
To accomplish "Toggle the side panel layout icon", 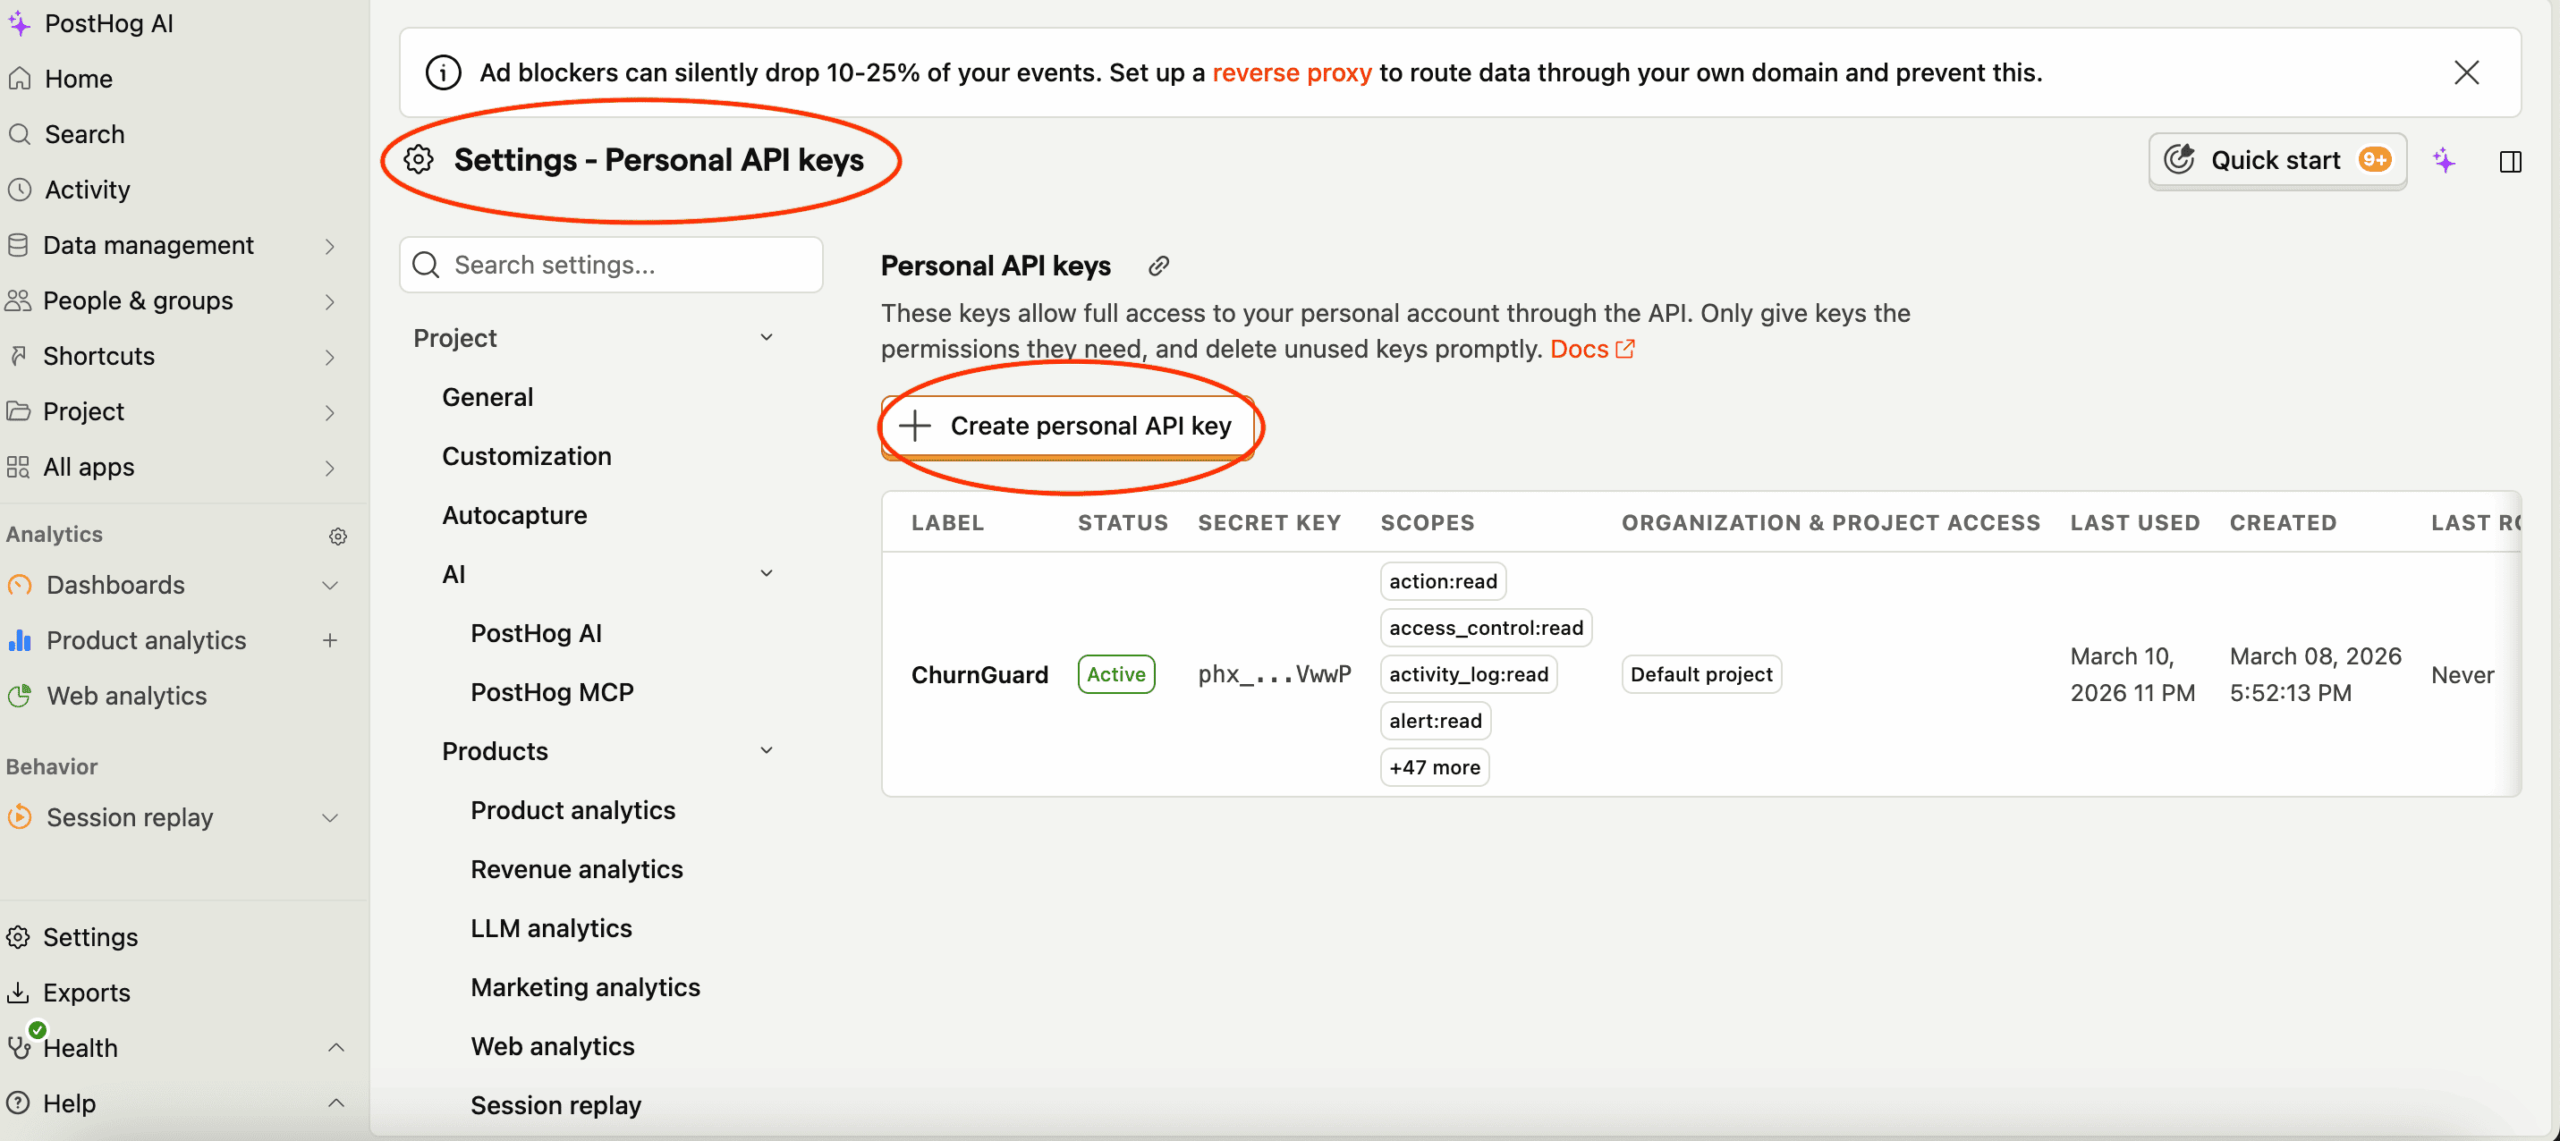I will (2510, 161).
